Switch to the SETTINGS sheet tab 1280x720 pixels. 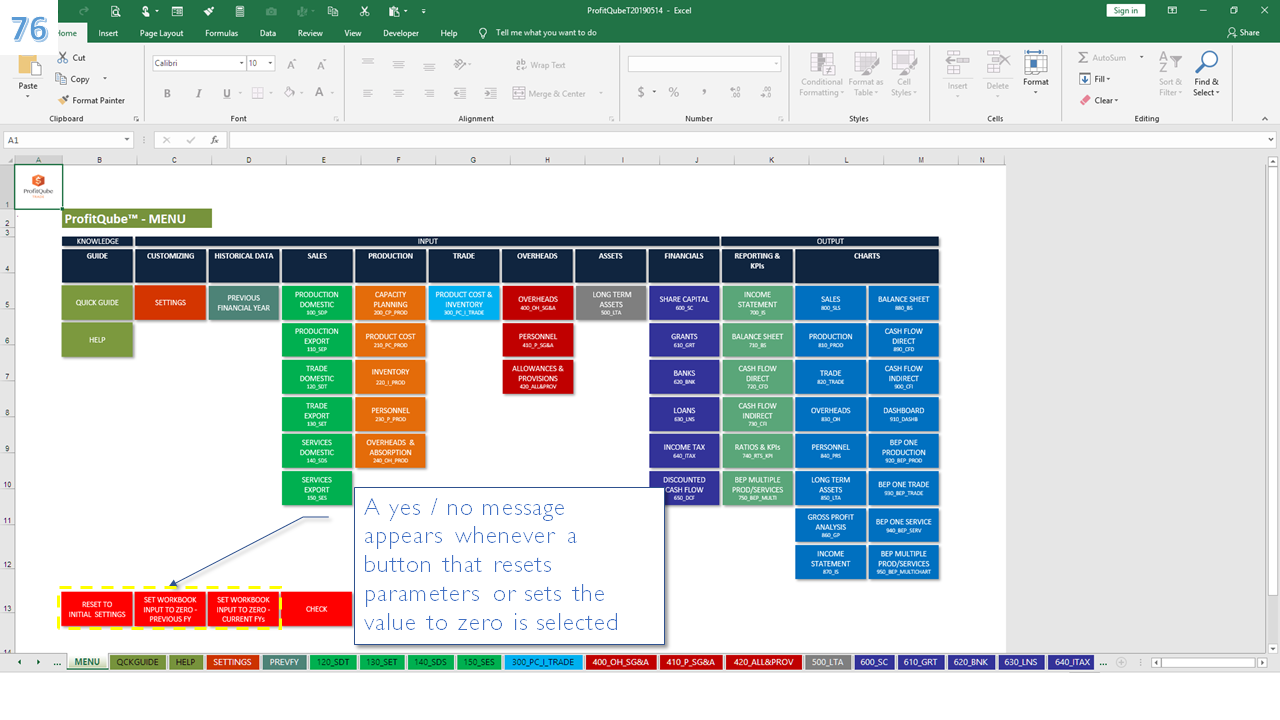tap(232, 662)
